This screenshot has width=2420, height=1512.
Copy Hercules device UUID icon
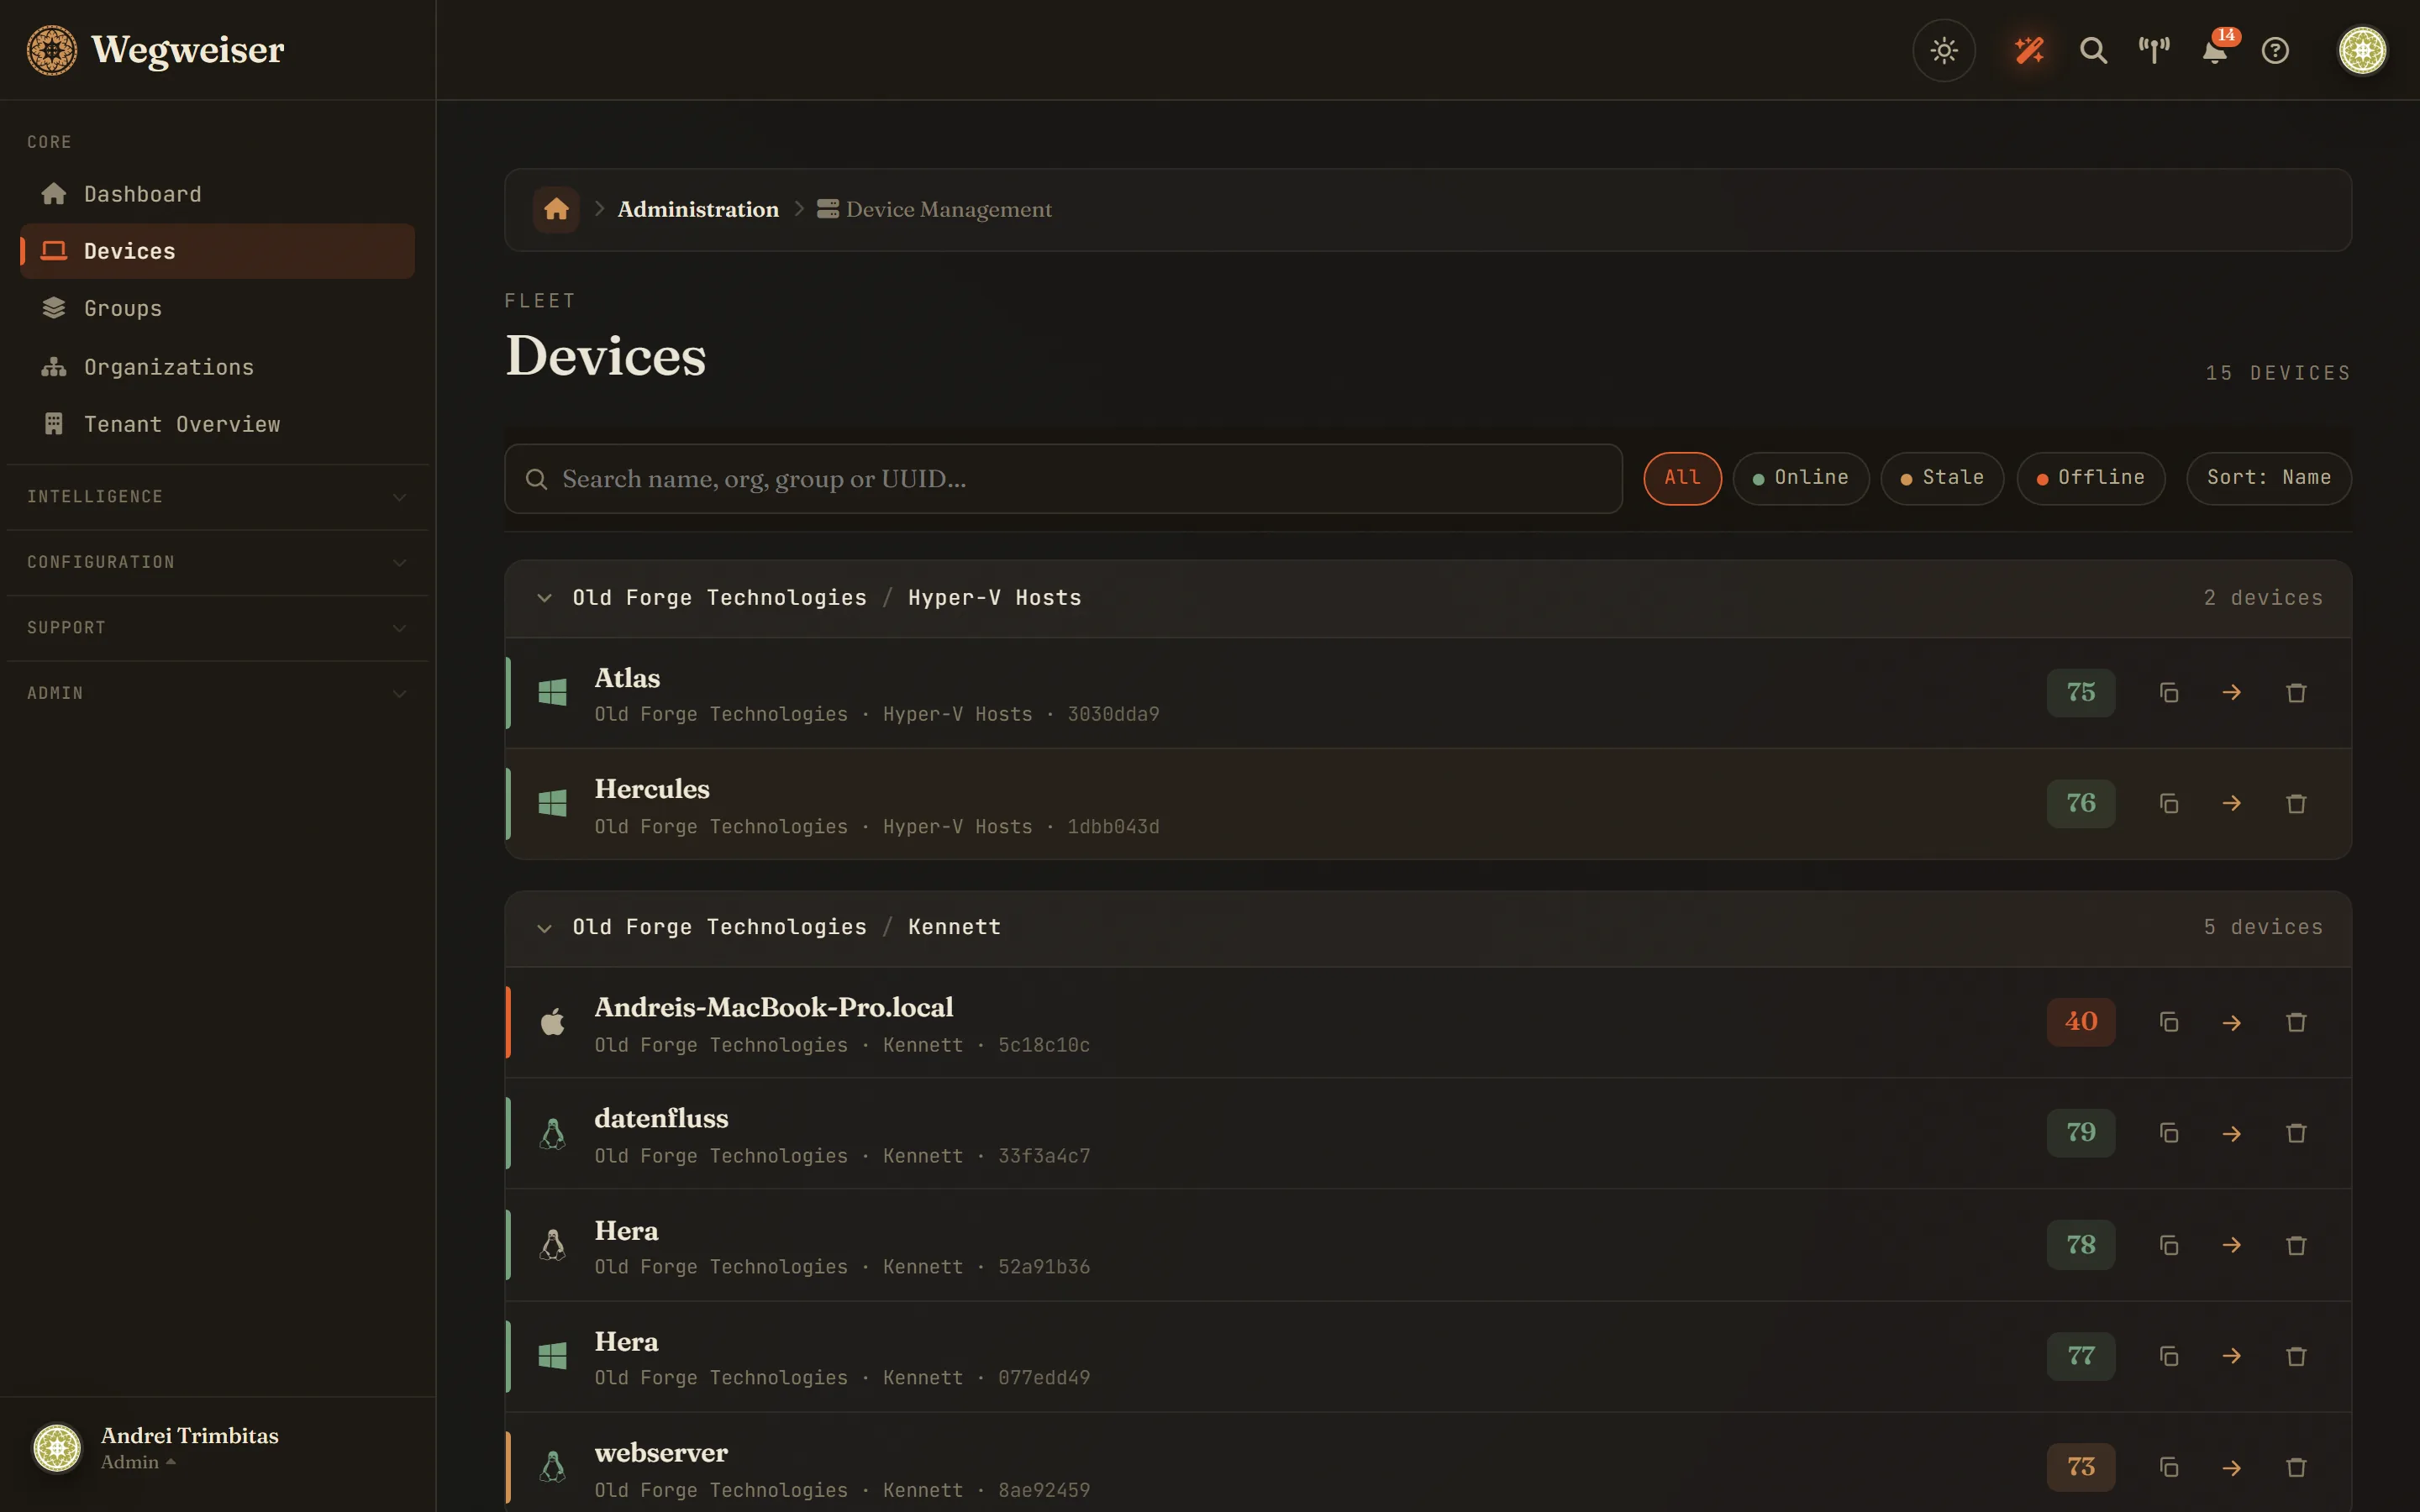click(2168, 804)
